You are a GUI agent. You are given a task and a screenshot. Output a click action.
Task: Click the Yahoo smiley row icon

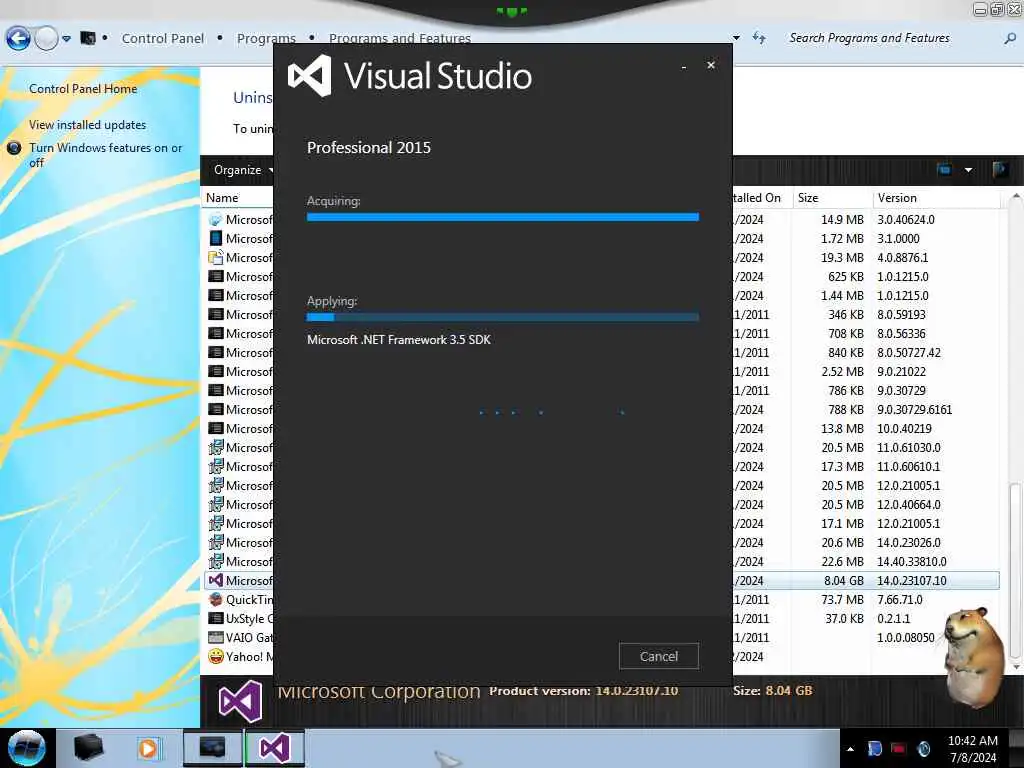216,656
